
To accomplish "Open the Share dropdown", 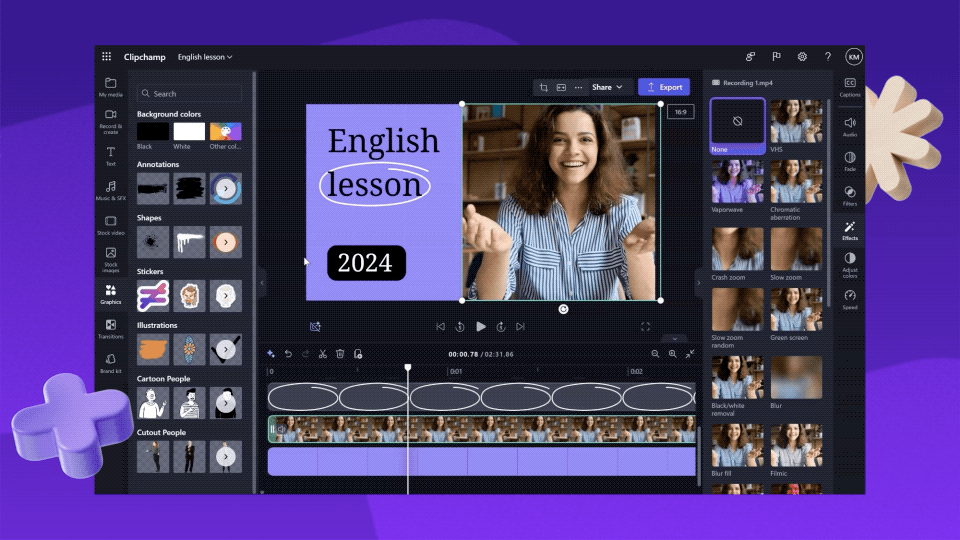I will coord(607,87).
